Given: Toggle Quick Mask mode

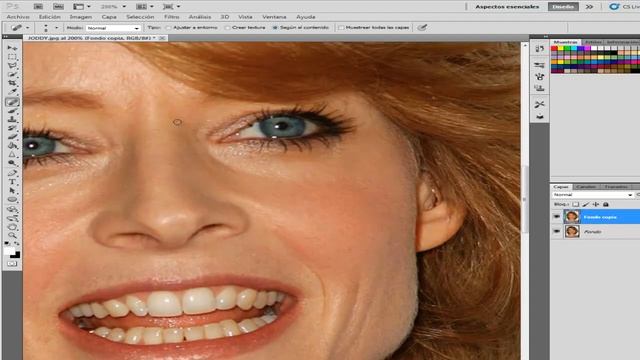Looking at the screenshot, I should pos(12,264).
